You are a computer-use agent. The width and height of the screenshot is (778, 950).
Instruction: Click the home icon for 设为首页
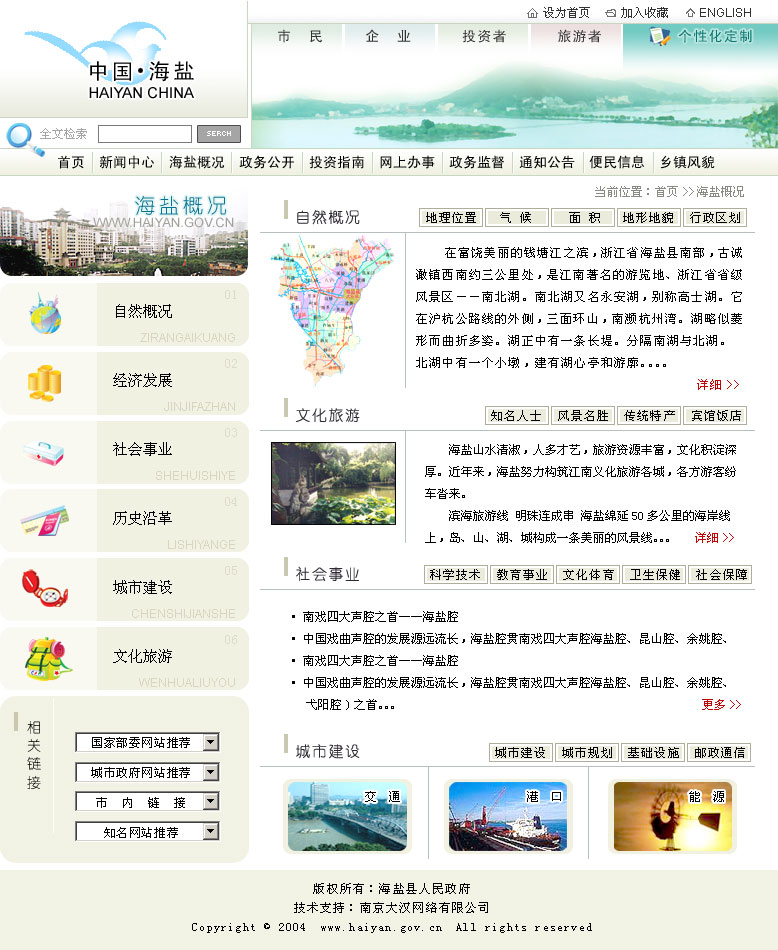tap(532, 13)
